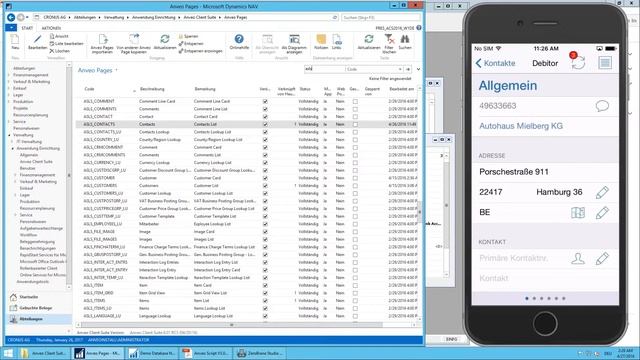This screenshot has width=640, height=360.
Task: Collapse the Anwendung Einrichtung tree node
Action: 13,149
